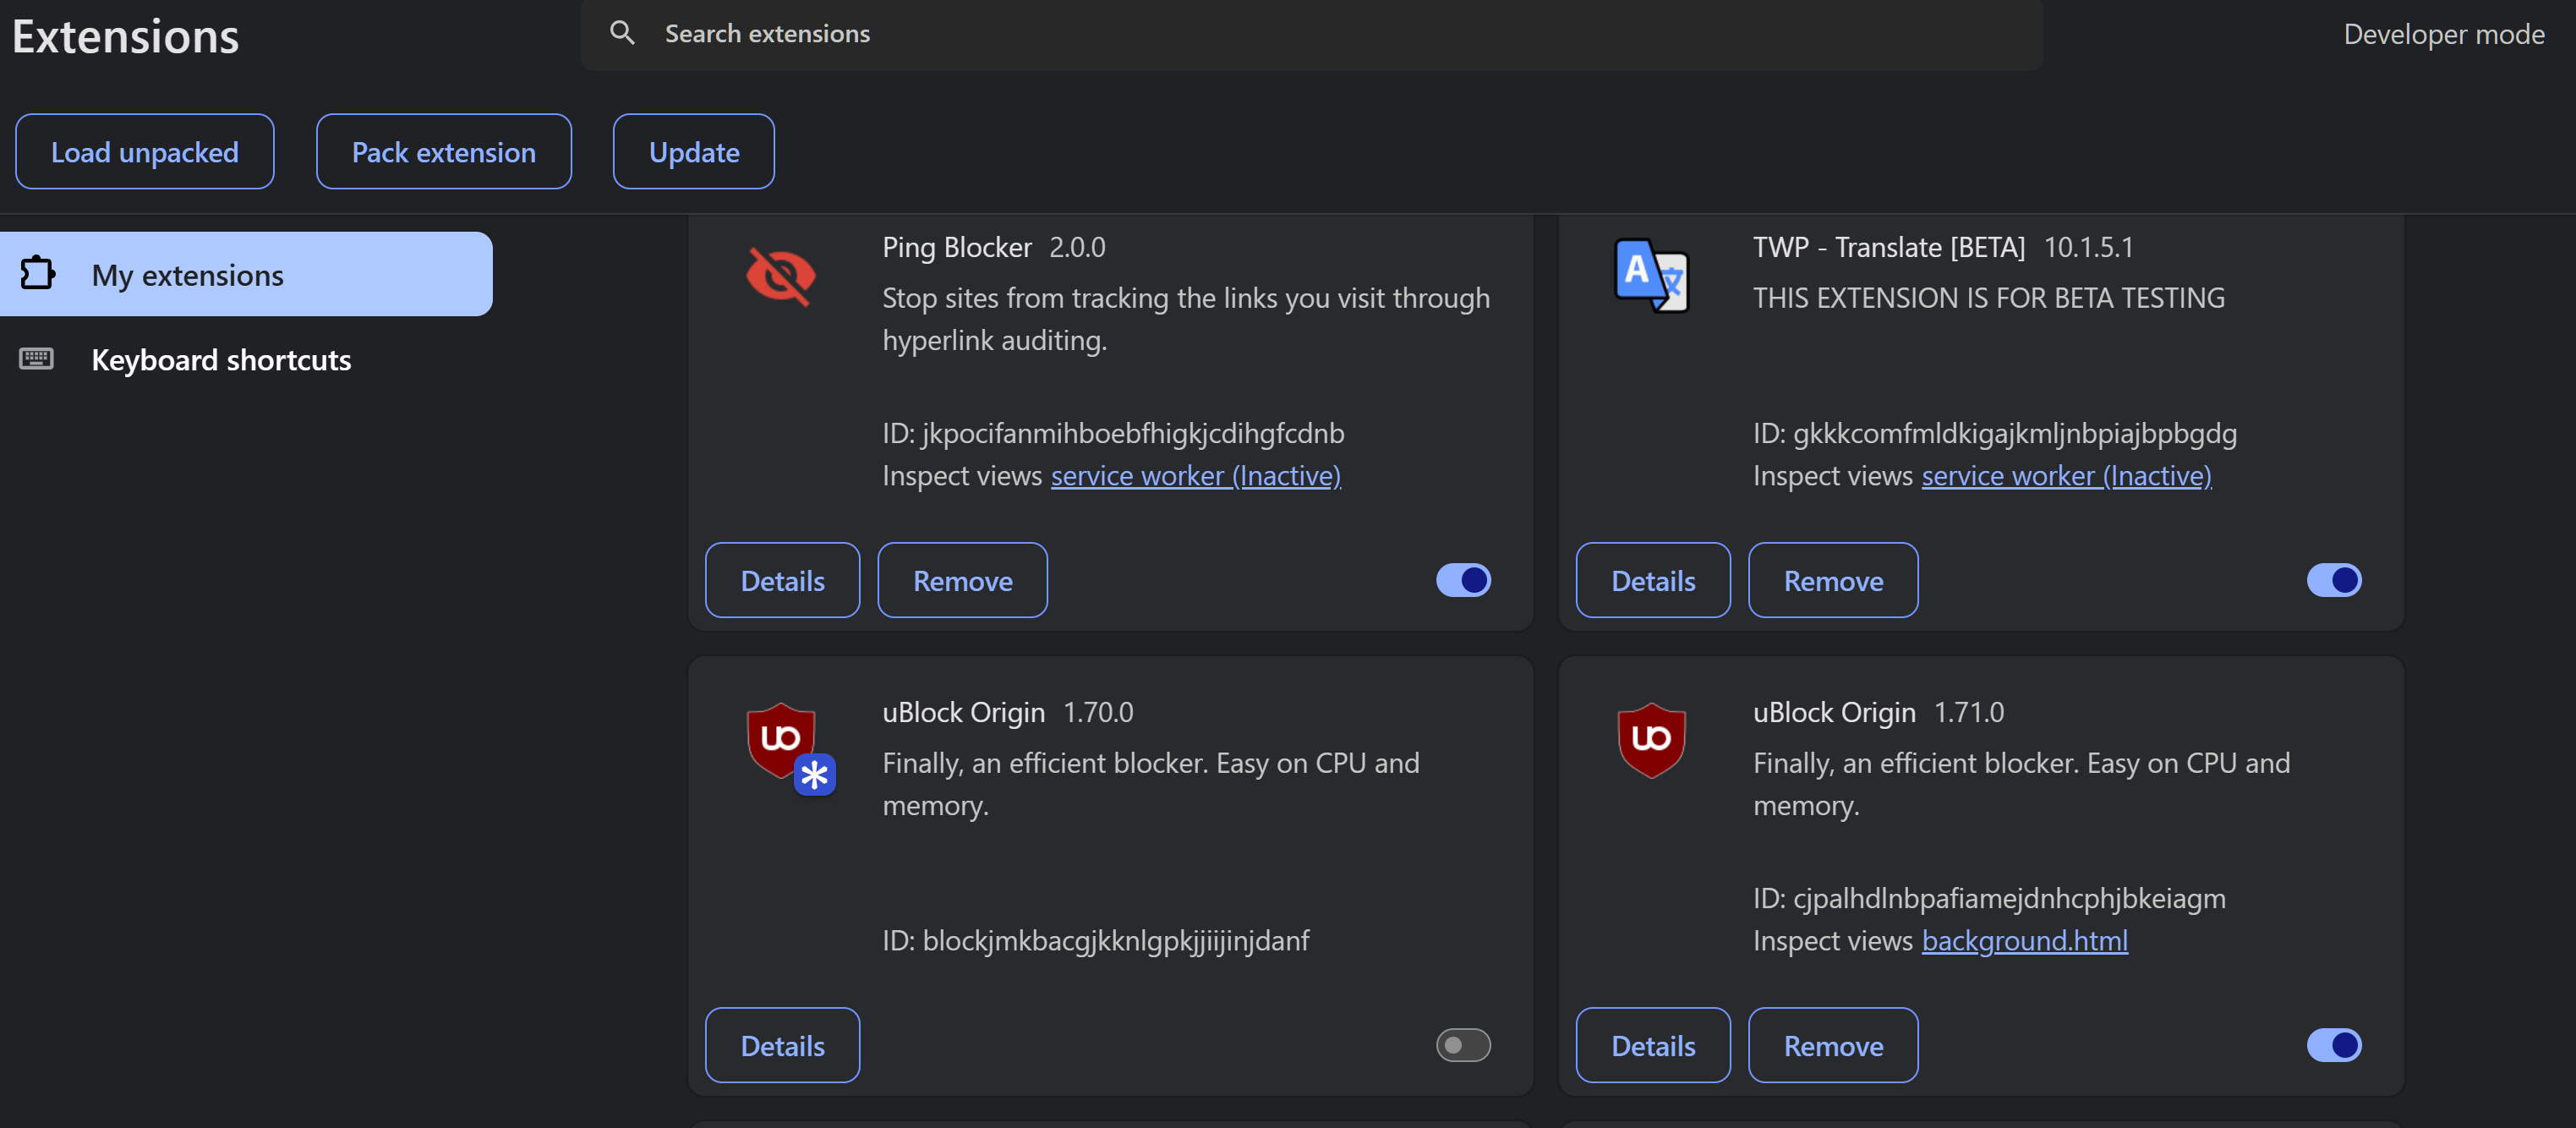
Task: Remove uBlock Origin 1.71.0
Action: tap(1833, 1045)
